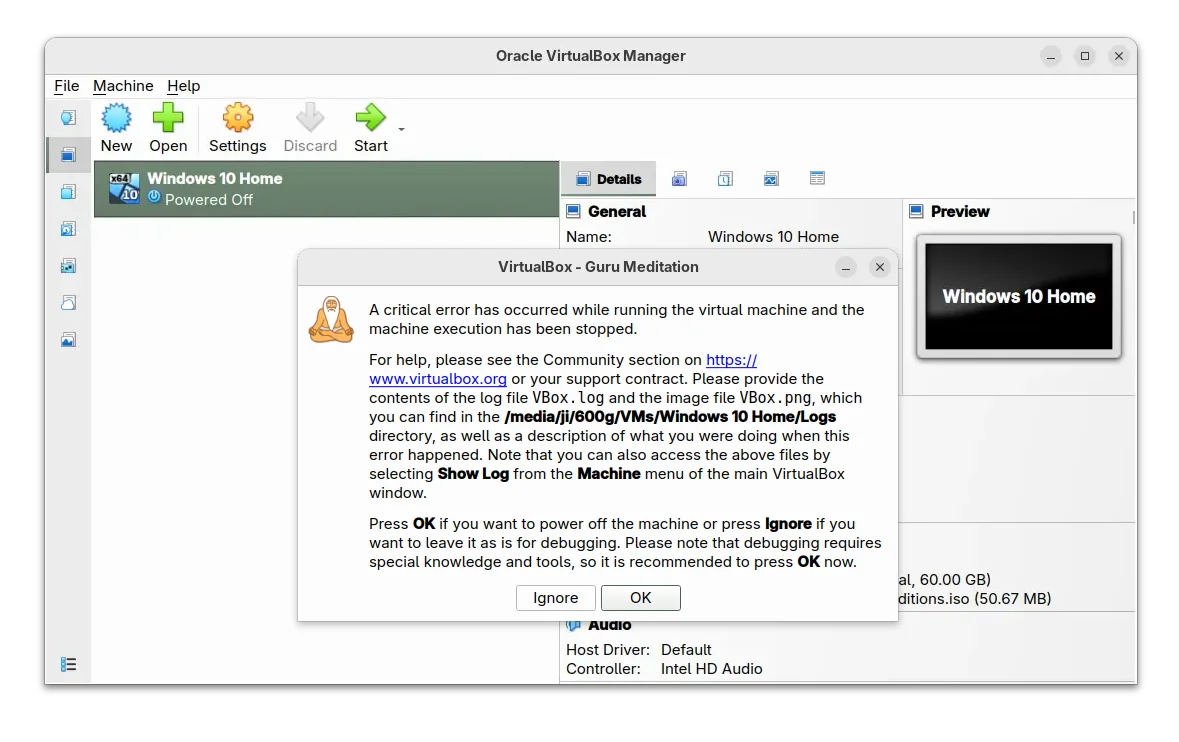Open the Extensions tool in left sidebar
The height and width of the screenshot is (742, 1179).
68,192
